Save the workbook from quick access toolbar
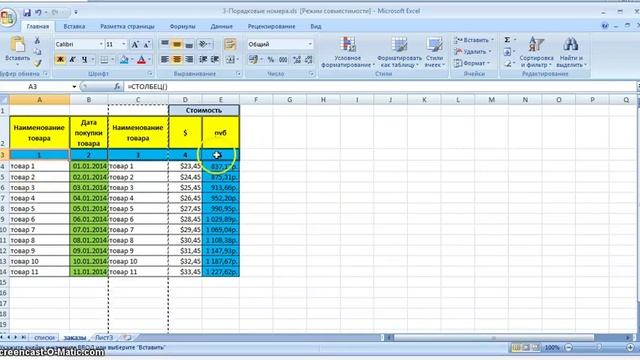640x360 pixels. point(27,13)
